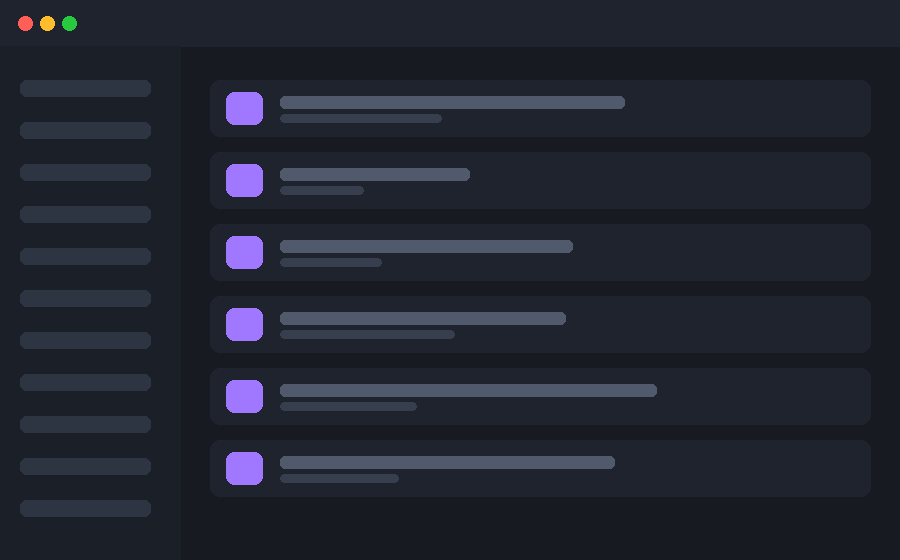The width and height of the screenshot is (900, 560).
Task: Open the fifth list row with longest title
Action: point(540,396)
